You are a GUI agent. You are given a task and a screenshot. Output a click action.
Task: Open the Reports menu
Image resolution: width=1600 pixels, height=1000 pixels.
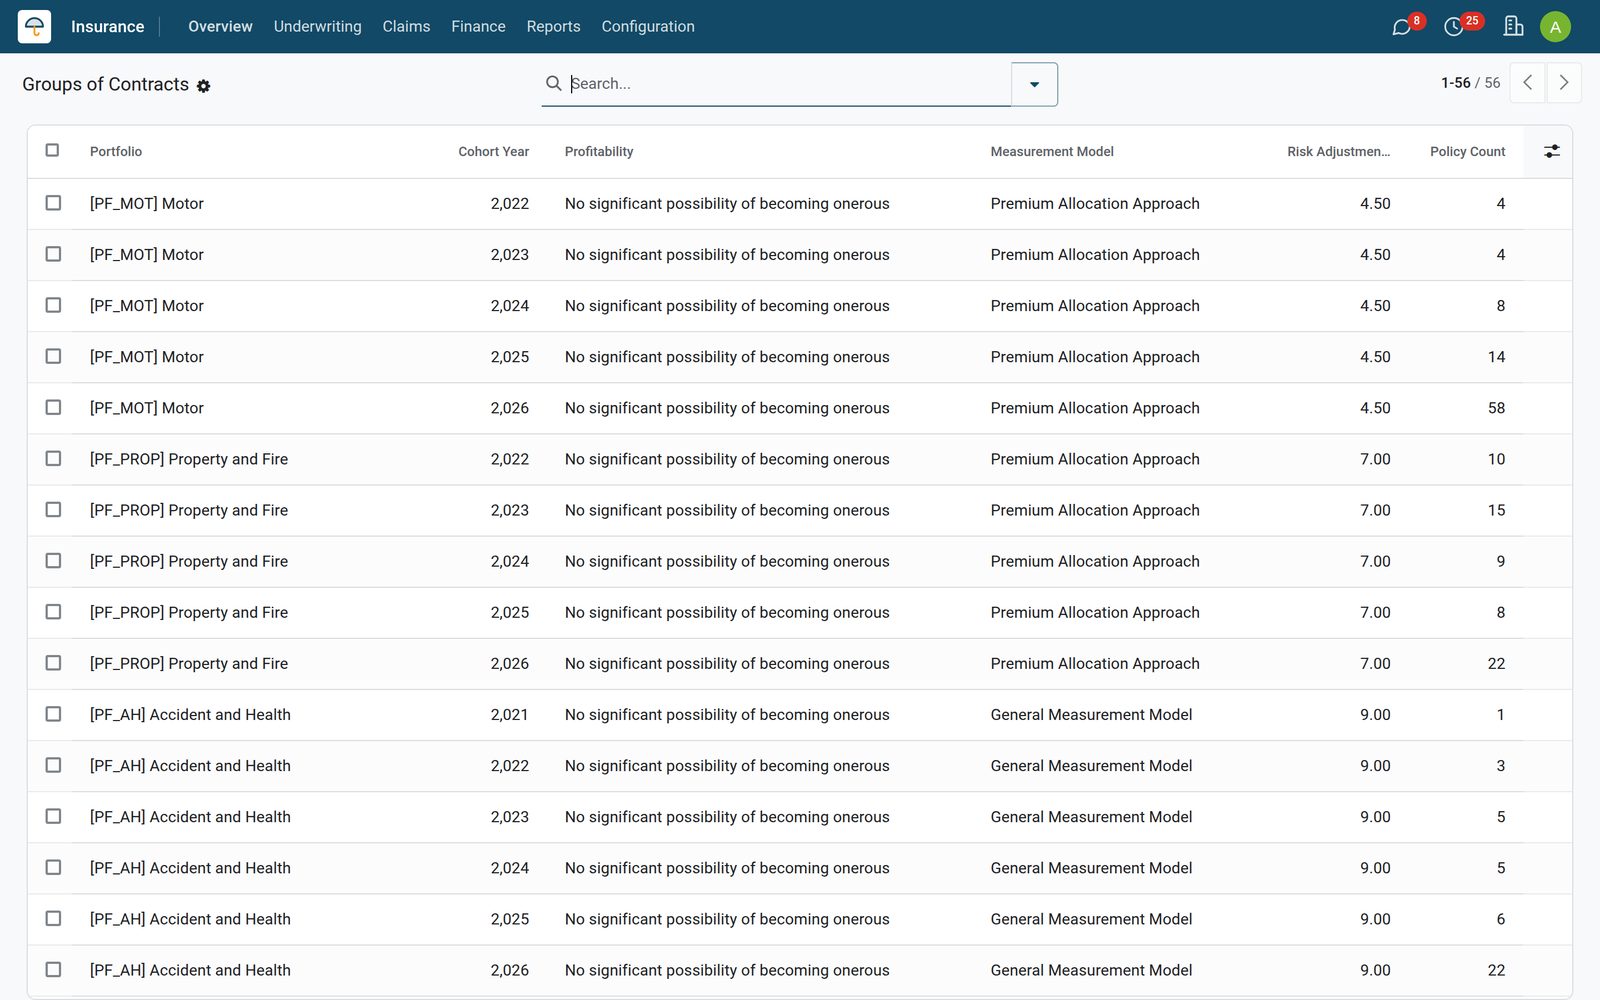click(x=553, y=26)
